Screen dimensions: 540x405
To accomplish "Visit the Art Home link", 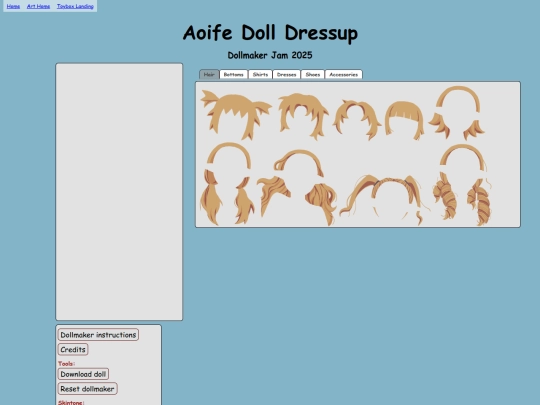I will [x=38, y=6].
